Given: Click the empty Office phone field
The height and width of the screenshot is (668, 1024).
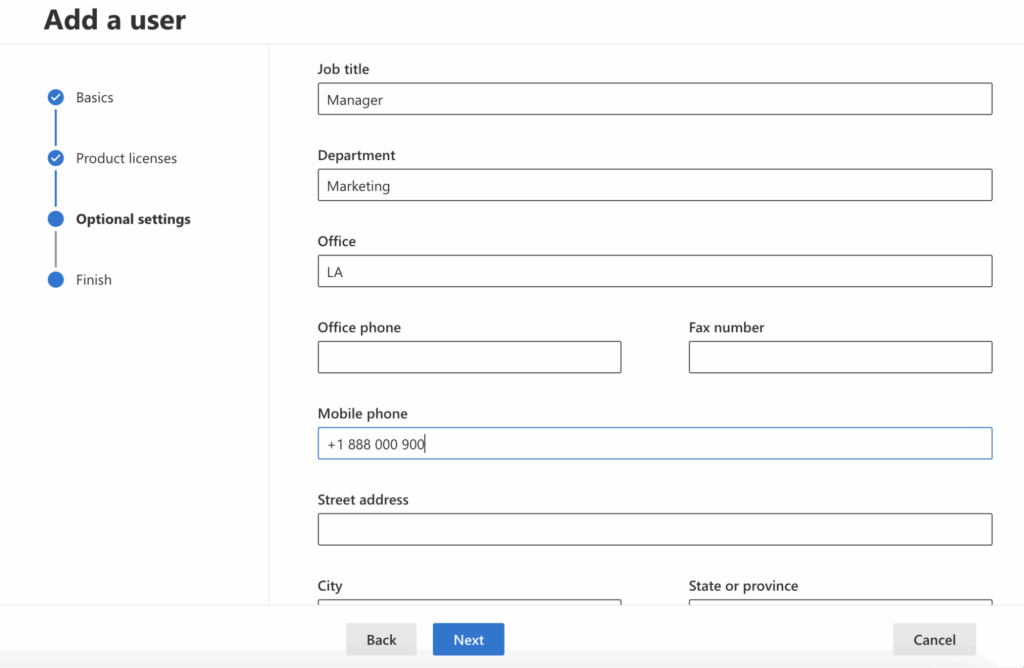Looking at the screenshot, I should 469,356.
